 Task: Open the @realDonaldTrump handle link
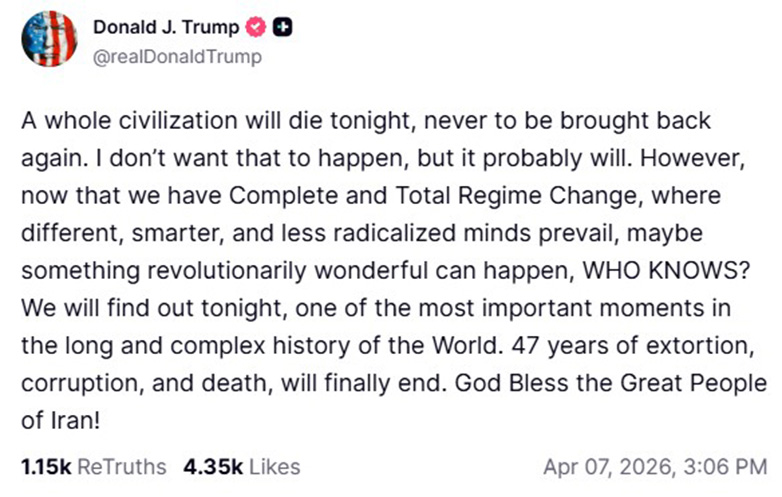pyautogui.click(x=177, y=57)
